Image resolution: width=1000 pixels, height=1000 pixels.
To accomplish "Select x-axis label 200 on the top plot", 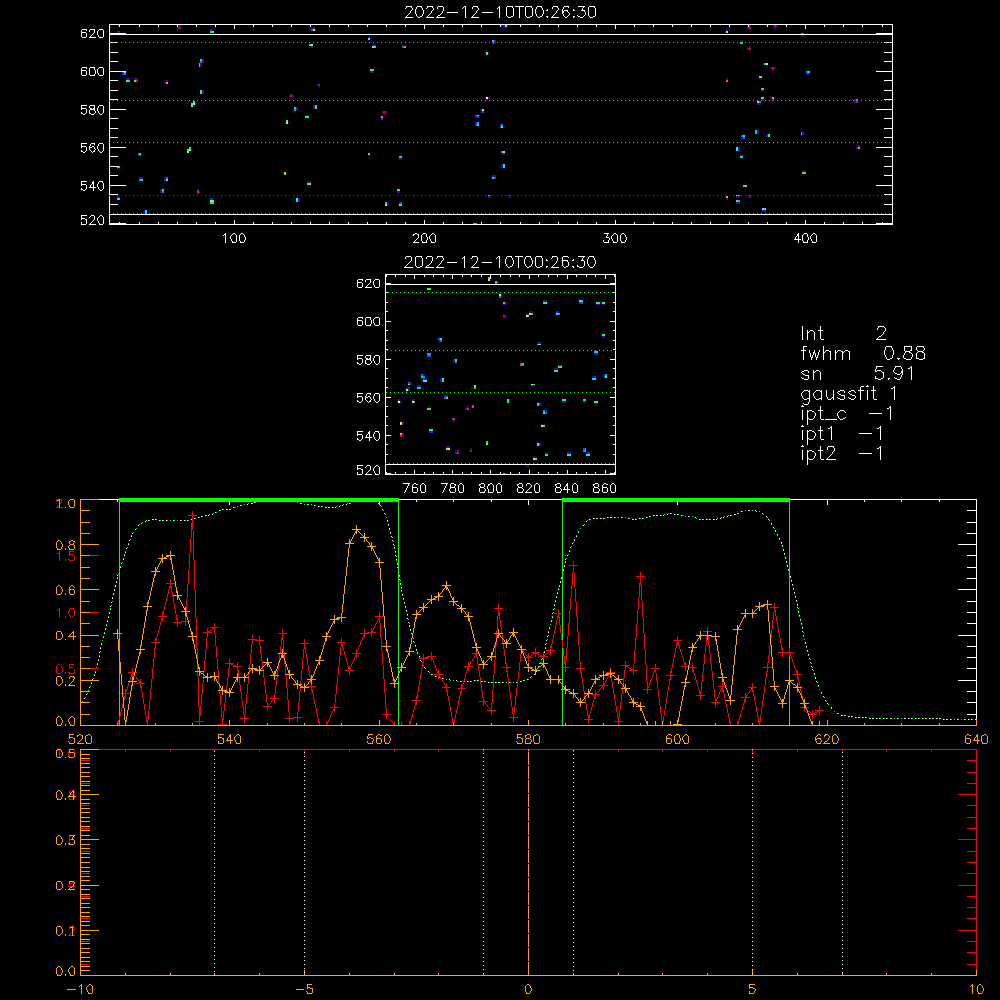I will (x=424, y=239).
